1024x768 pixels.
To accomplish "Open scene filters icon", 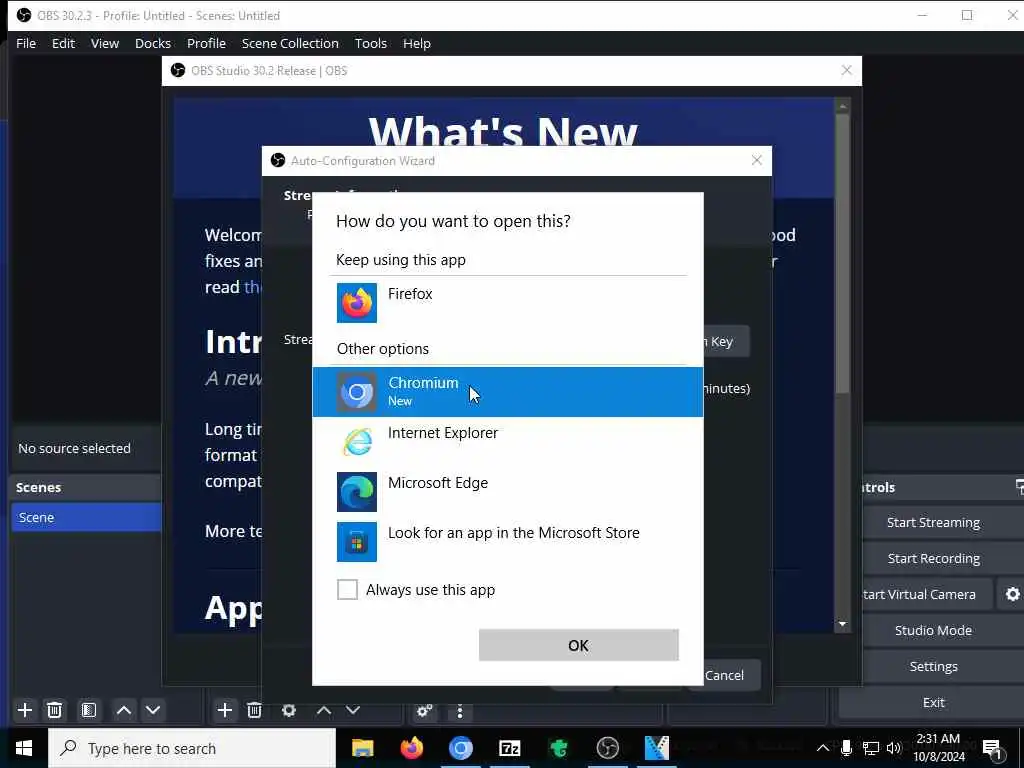I will point(89,710).
